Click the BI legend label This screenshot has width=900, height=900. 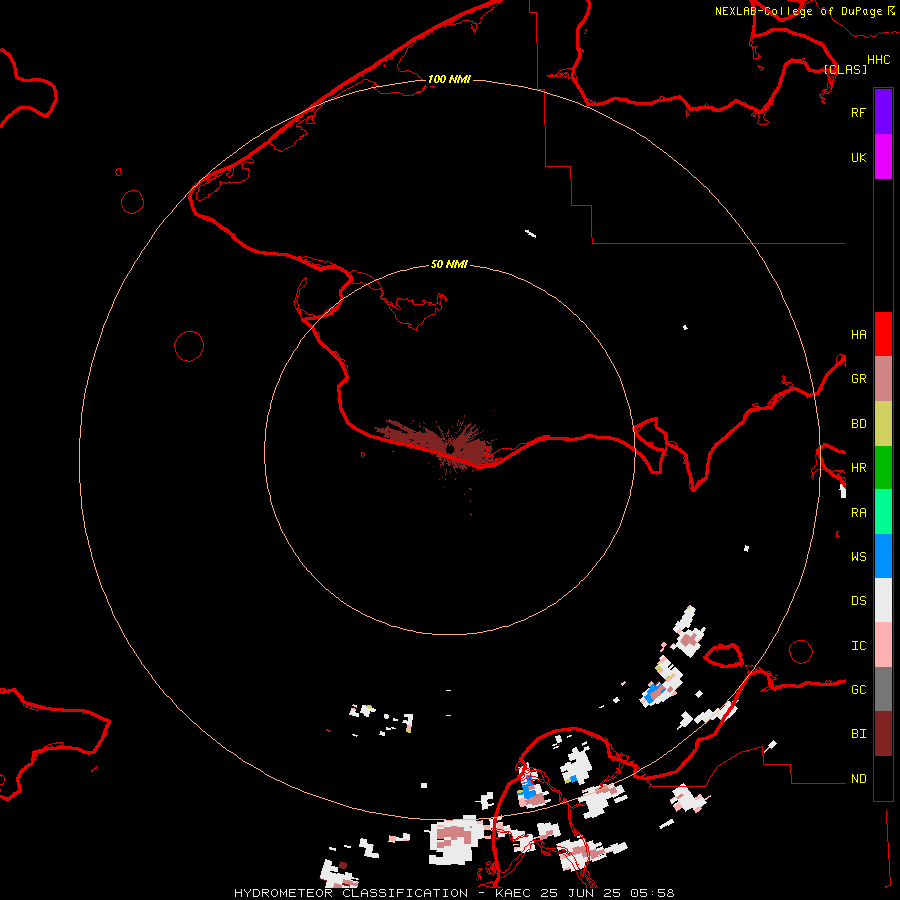click(858, 734)
